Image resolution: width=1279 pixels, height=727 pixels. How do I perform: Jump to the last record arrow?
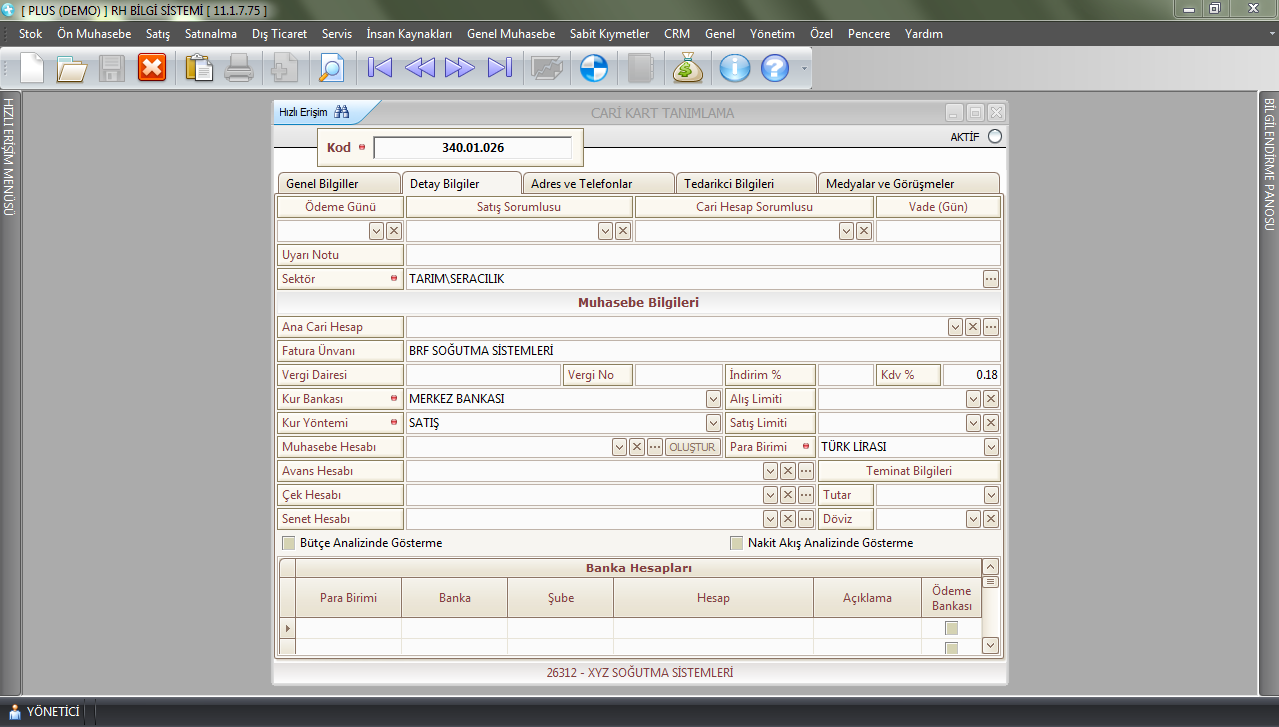pyautogui.click(x=499, y=68)
